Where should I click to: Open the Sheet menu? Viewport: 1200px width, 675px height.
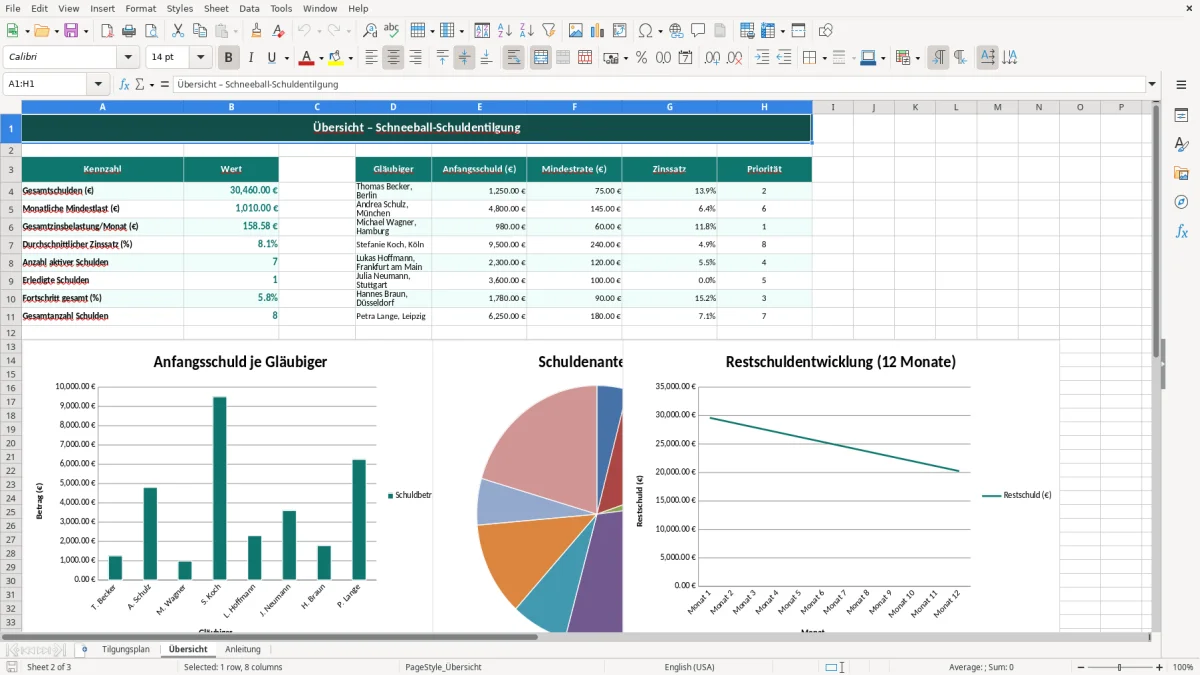[216, 8]
